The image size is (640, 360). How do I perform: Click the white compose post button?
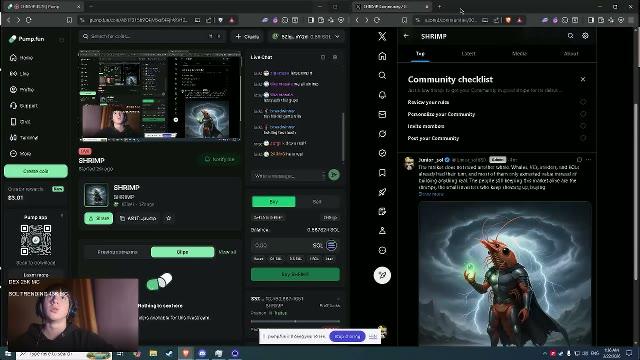point(382,276)
